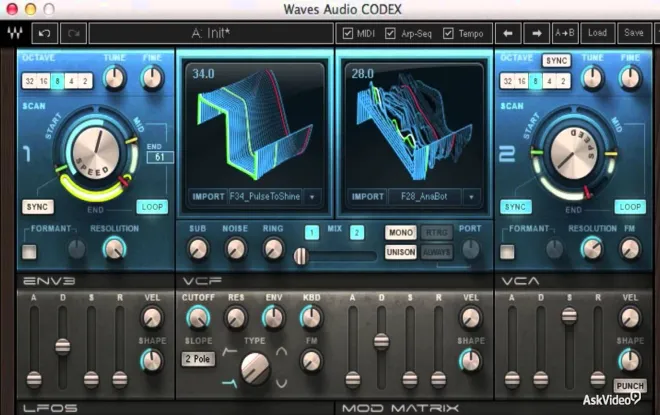Viewport: 660px width, 415px height.
Task: Click the redo arrow in top toolbar
Action: click(x=74, y=33)
